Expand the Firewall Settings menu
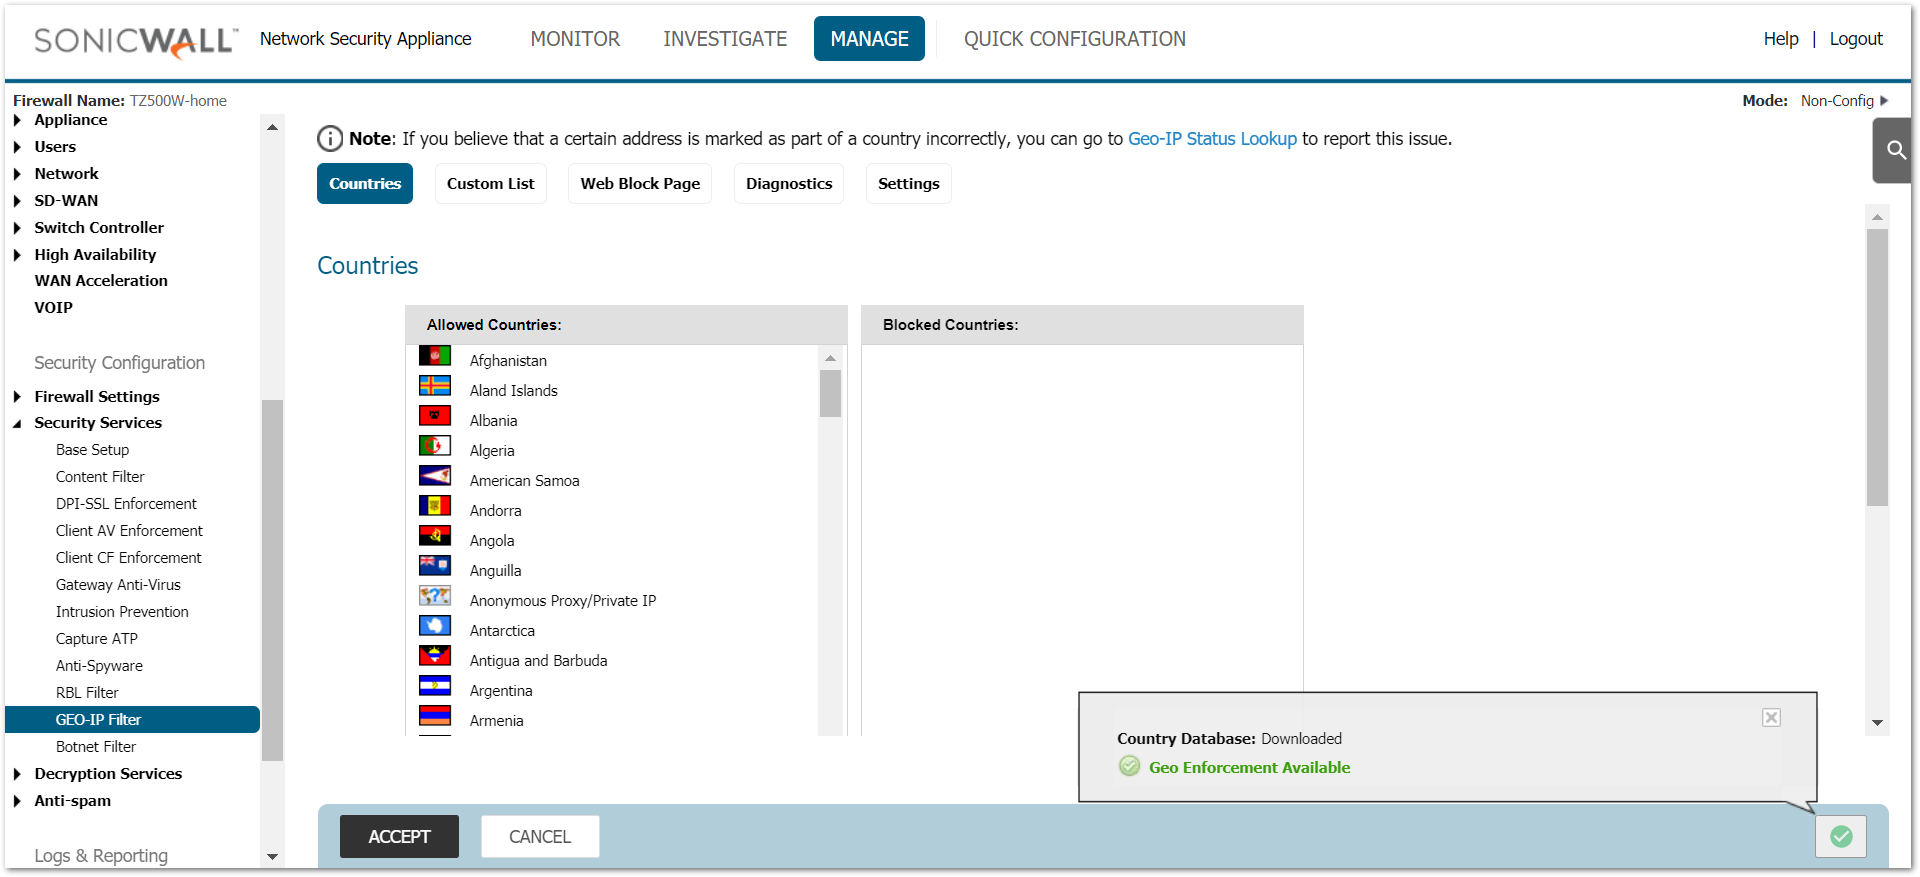The width and height of the screenshot is (1920, 877). [x=18, y=397]
